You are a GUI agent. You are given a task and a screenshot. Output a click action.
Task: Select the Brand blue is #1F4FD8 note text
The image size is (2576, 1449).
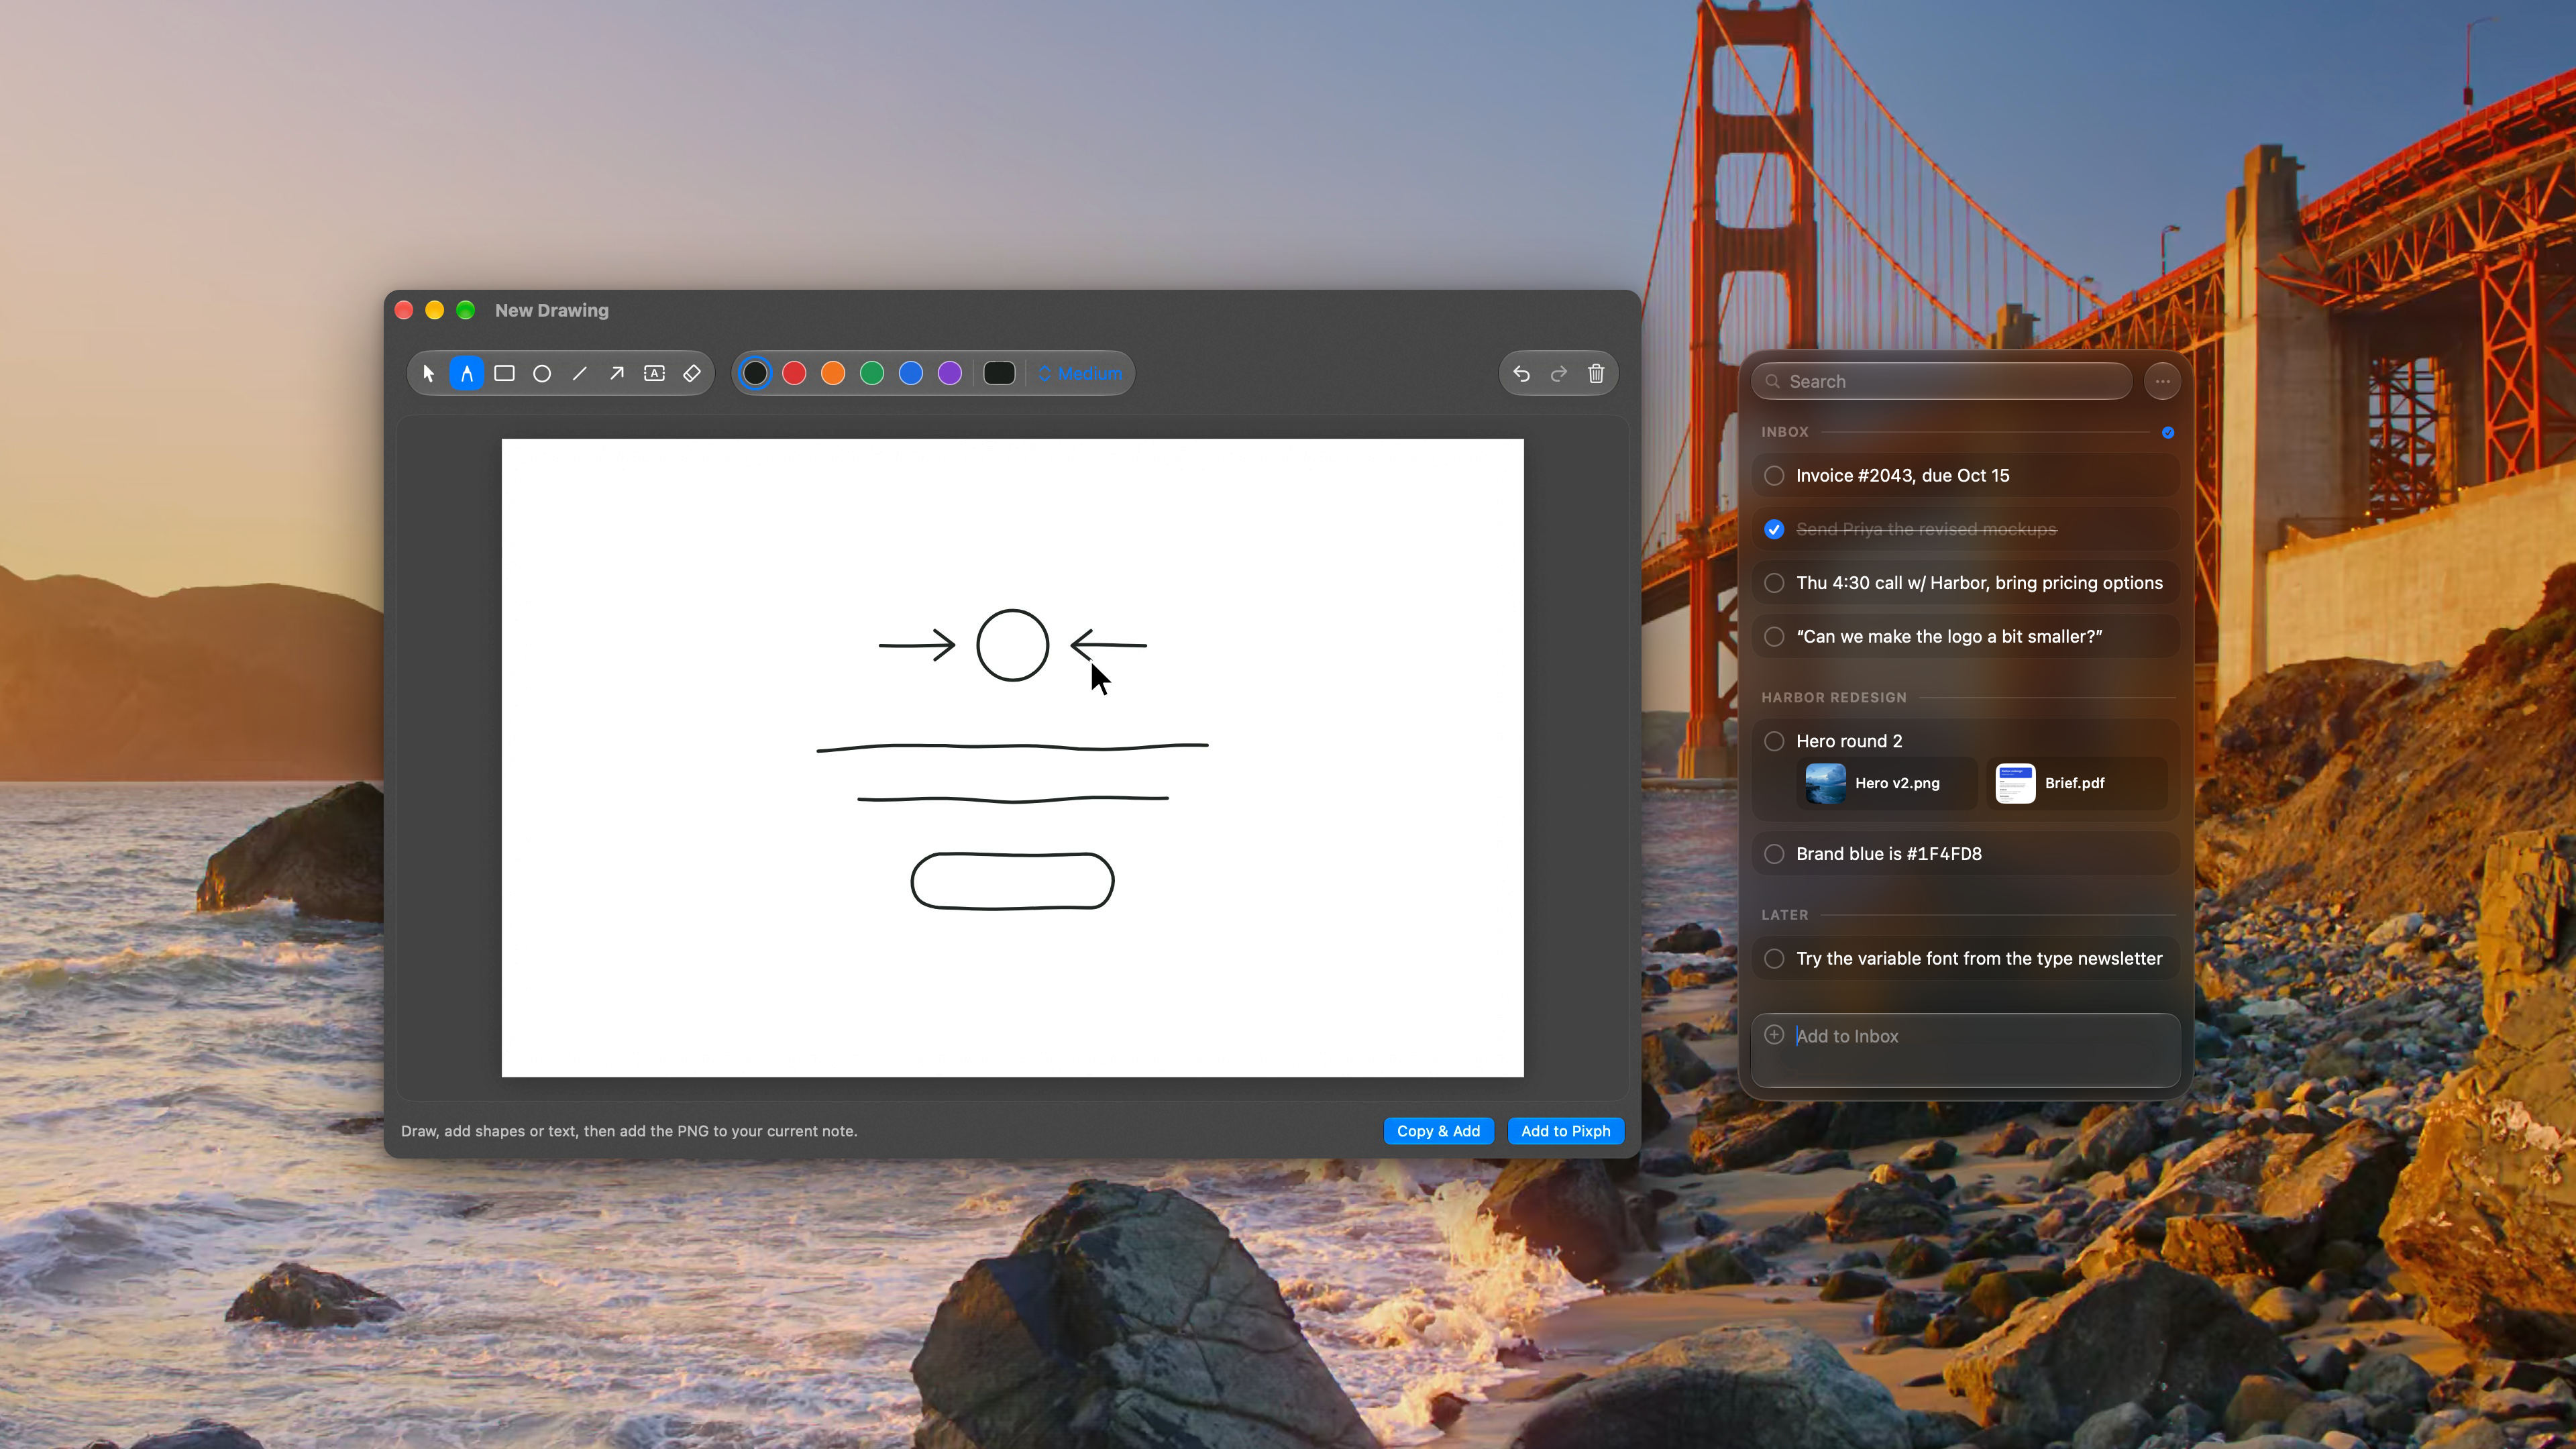[x=1888, y=854]
